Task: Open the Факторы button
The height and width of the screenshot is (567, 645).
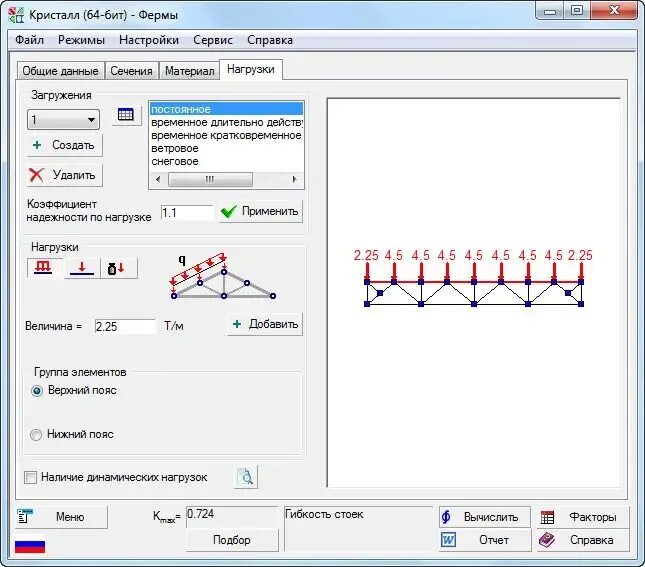Action: [583, 517]
